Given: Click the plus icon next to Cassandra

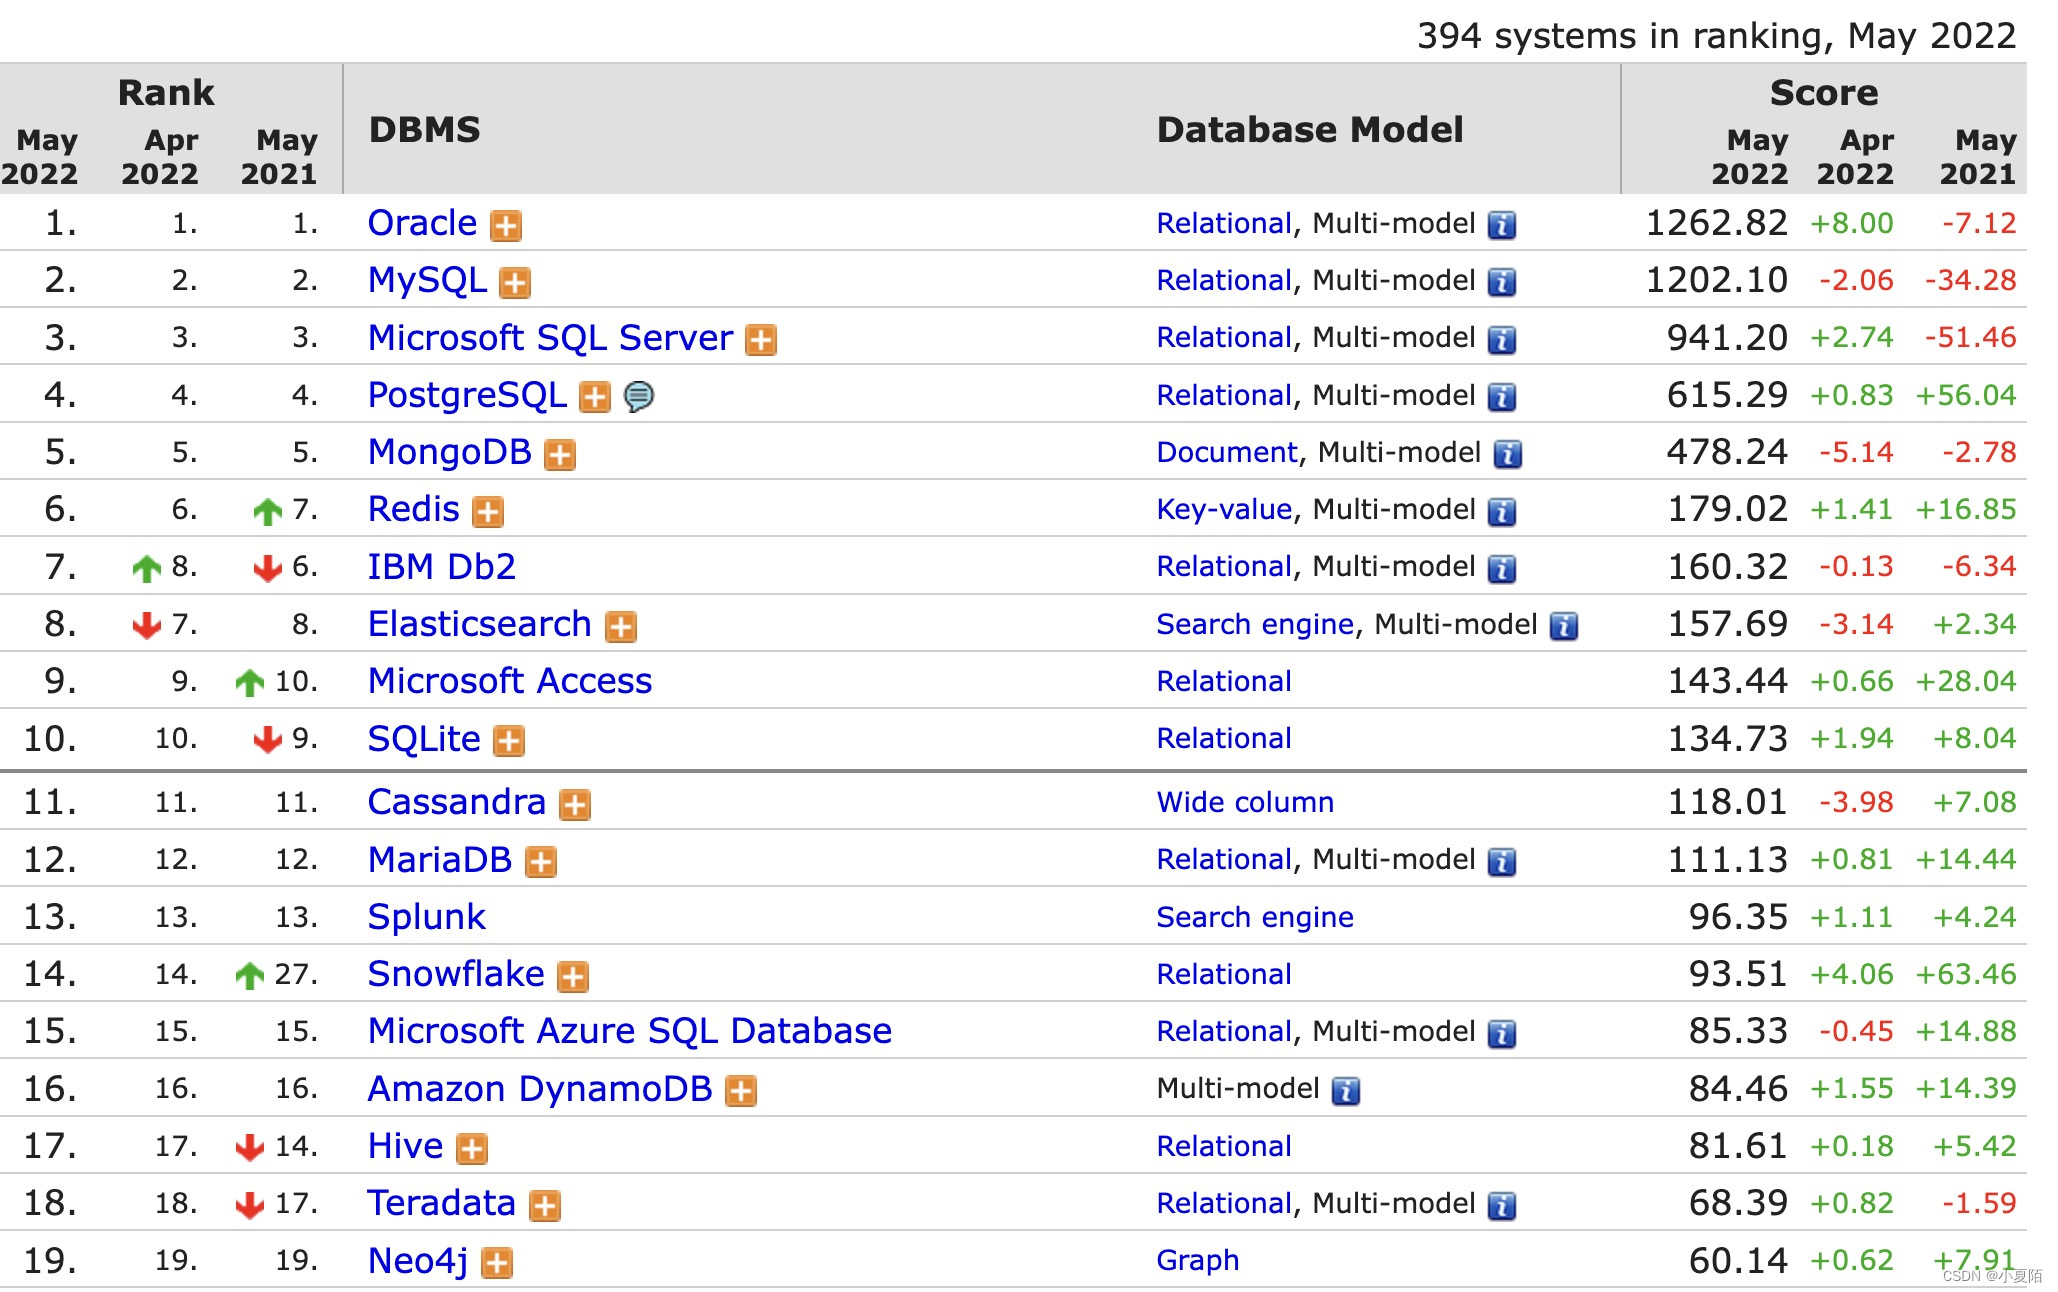Looking at the screenshot, I should tap(575, 804).
